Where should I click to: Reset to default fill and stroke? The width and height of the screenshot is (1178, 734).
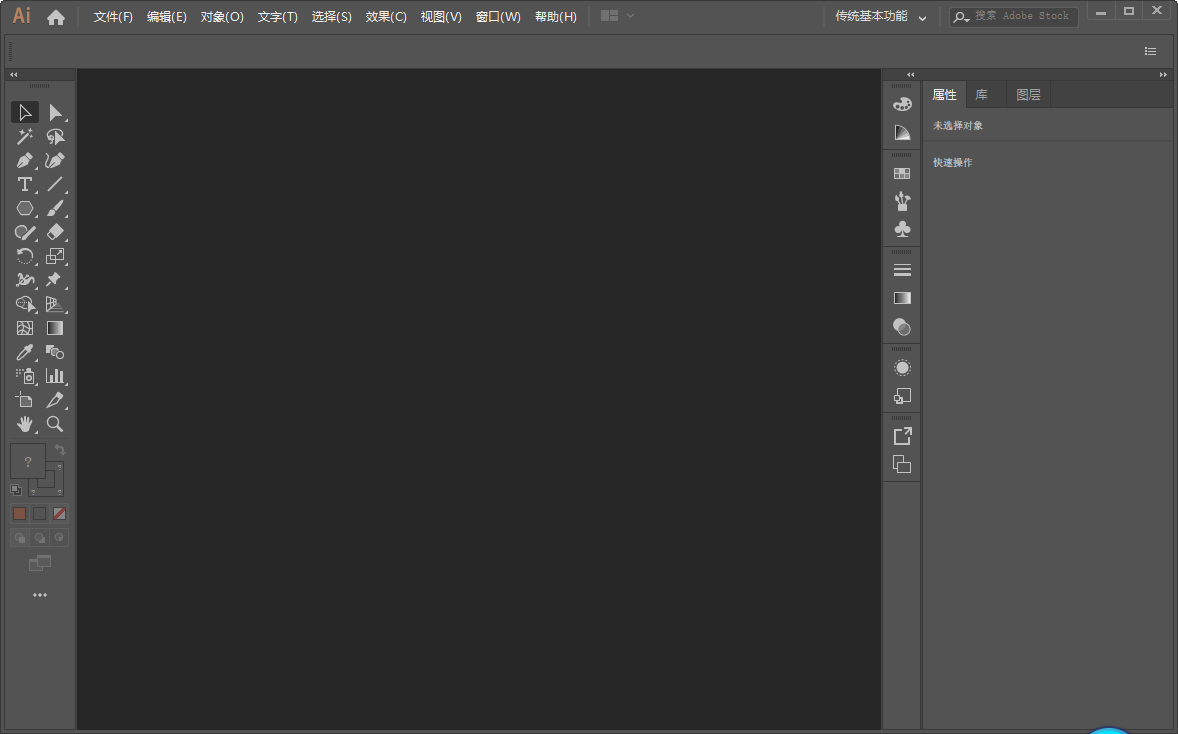(x=16, y=490)
